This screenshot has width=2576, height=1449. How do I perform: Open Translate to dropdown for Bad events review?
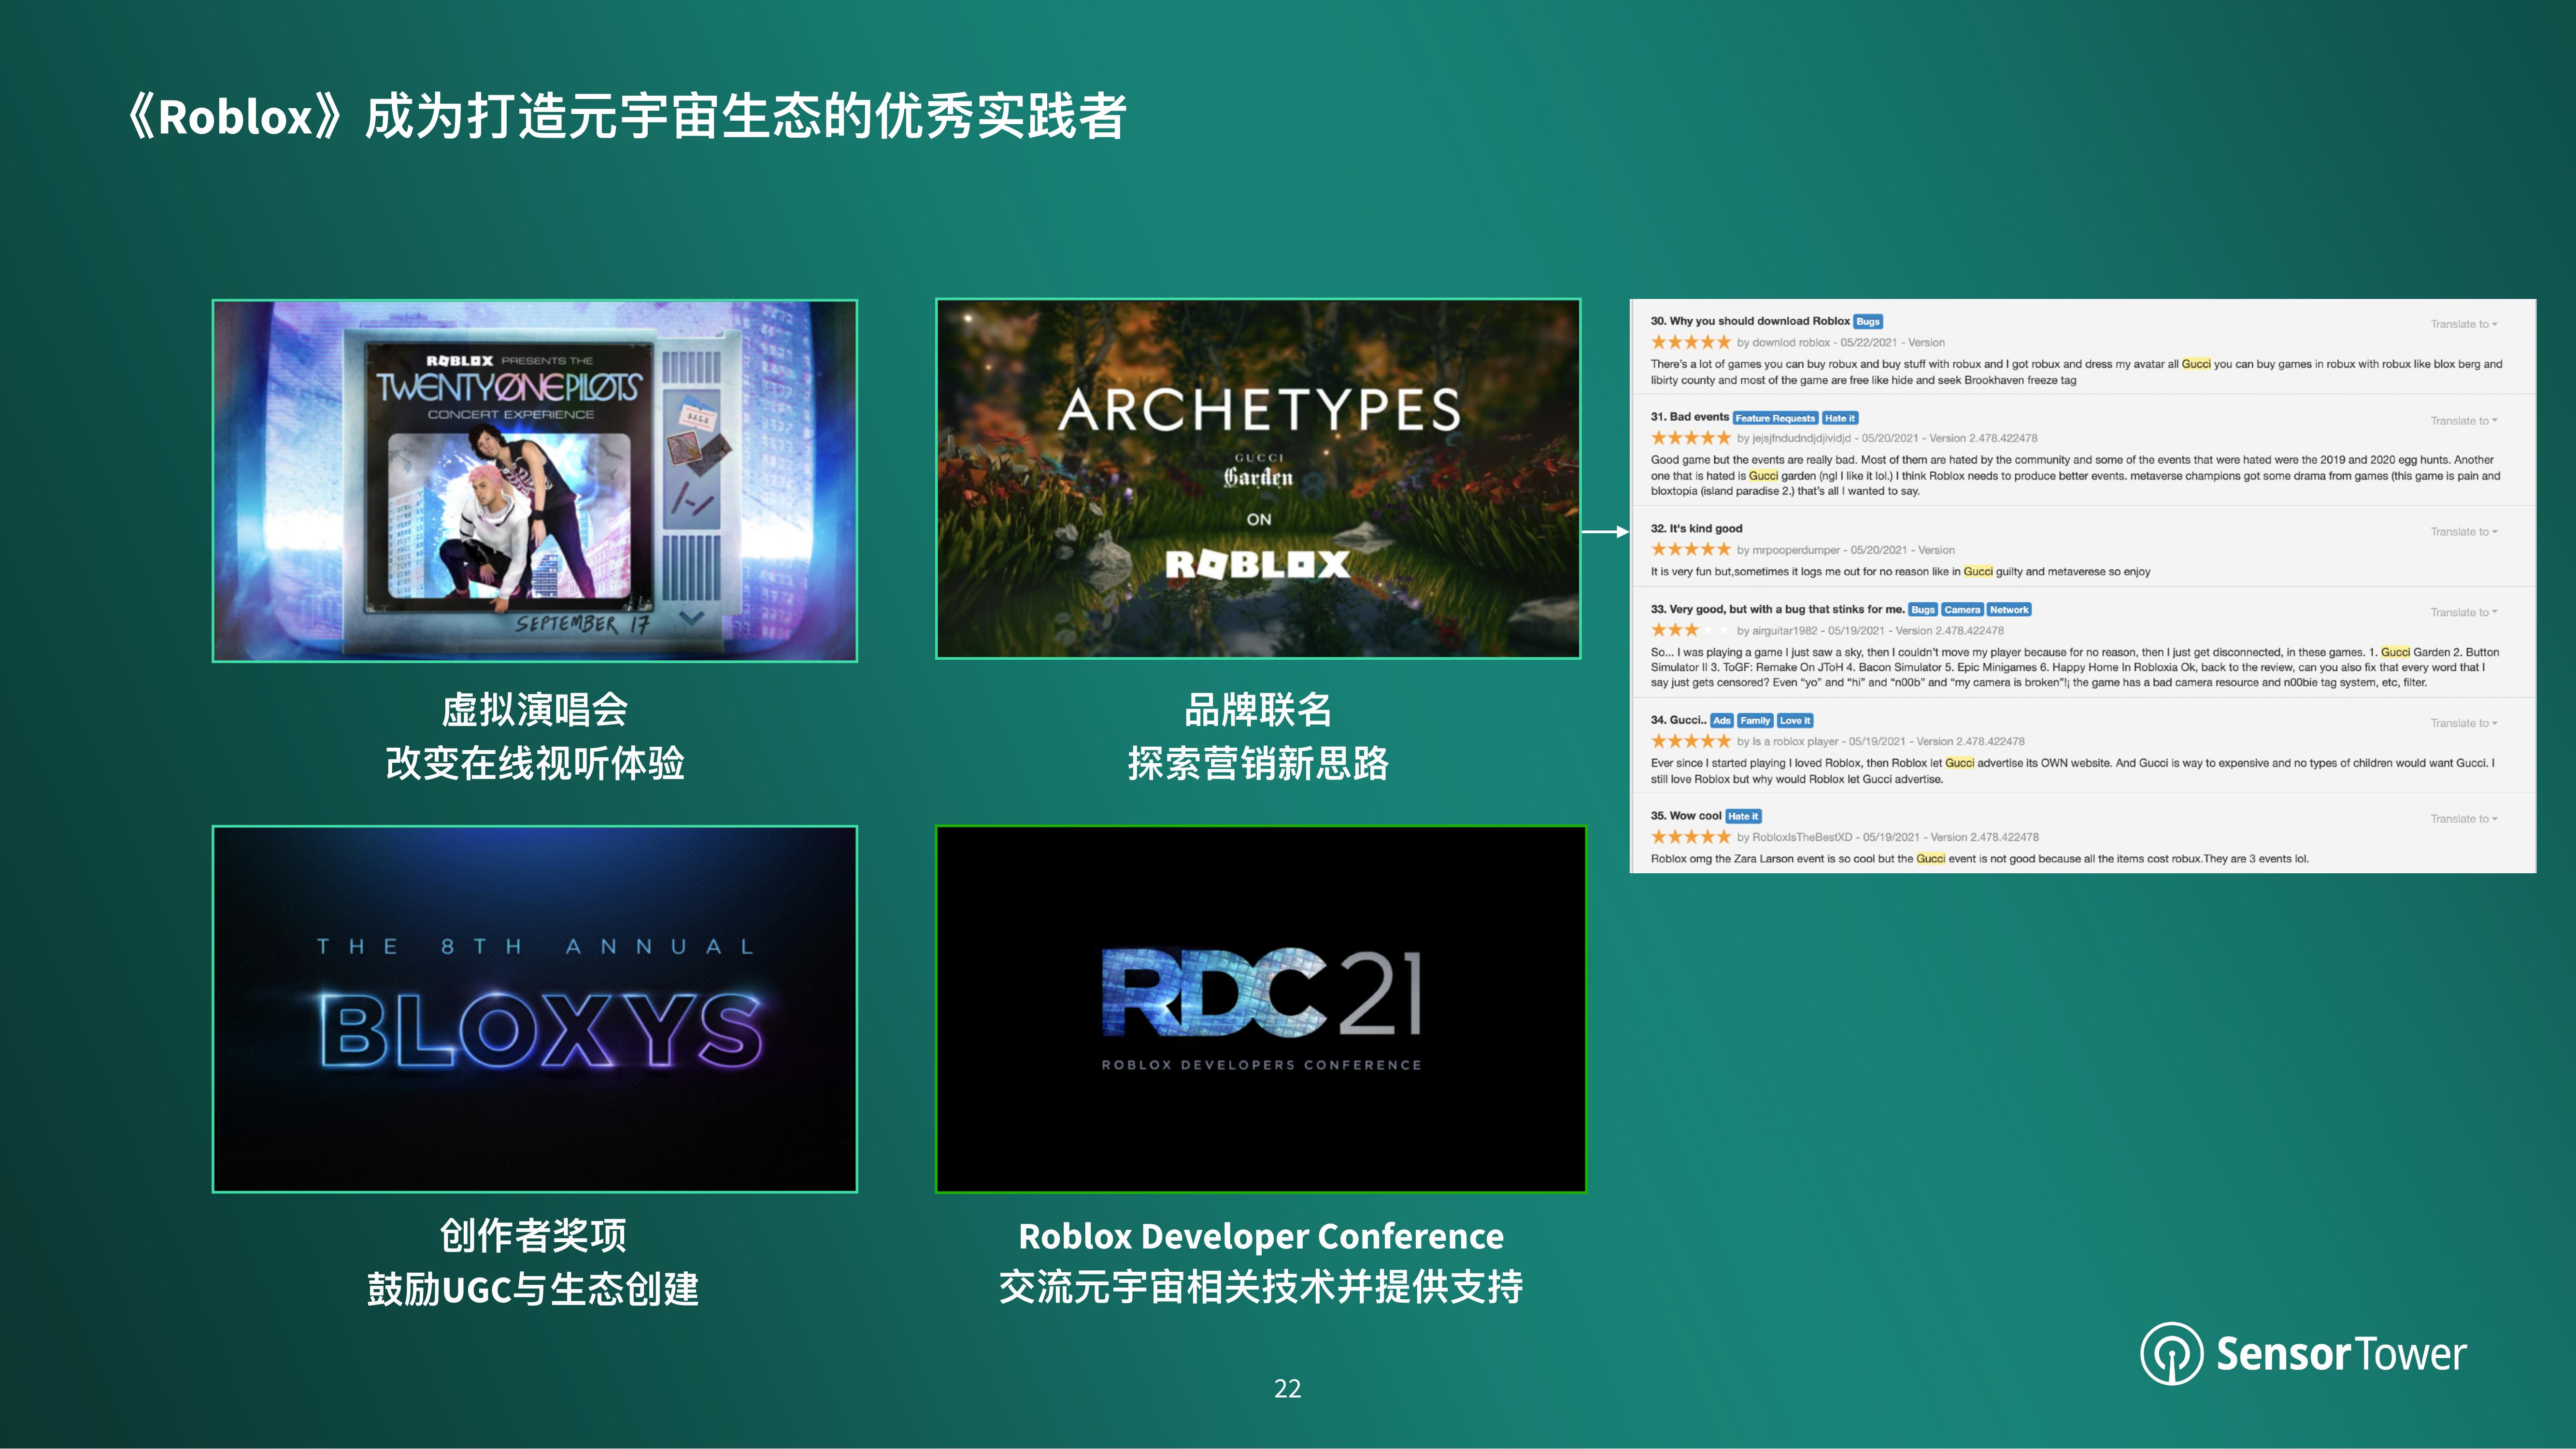click(x=2464, y=421)
